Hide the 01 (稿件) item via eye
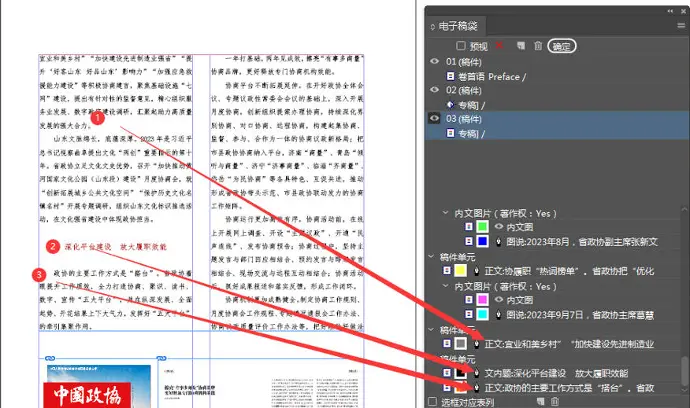Viewport: 690px width, 408px height. pyautogui.click(x=434, y=62)
